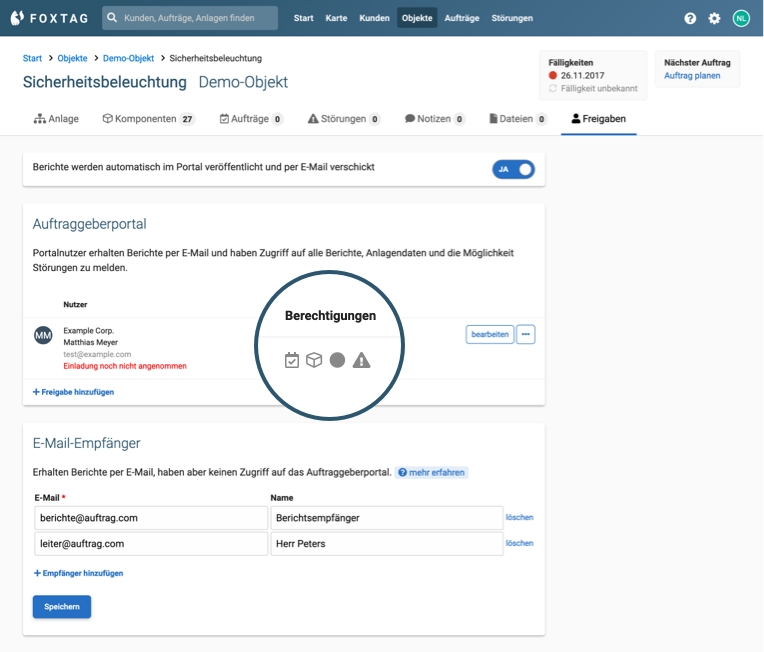Toggle automatic report publishing switch
764x652 pixels.
pos(513,169)
